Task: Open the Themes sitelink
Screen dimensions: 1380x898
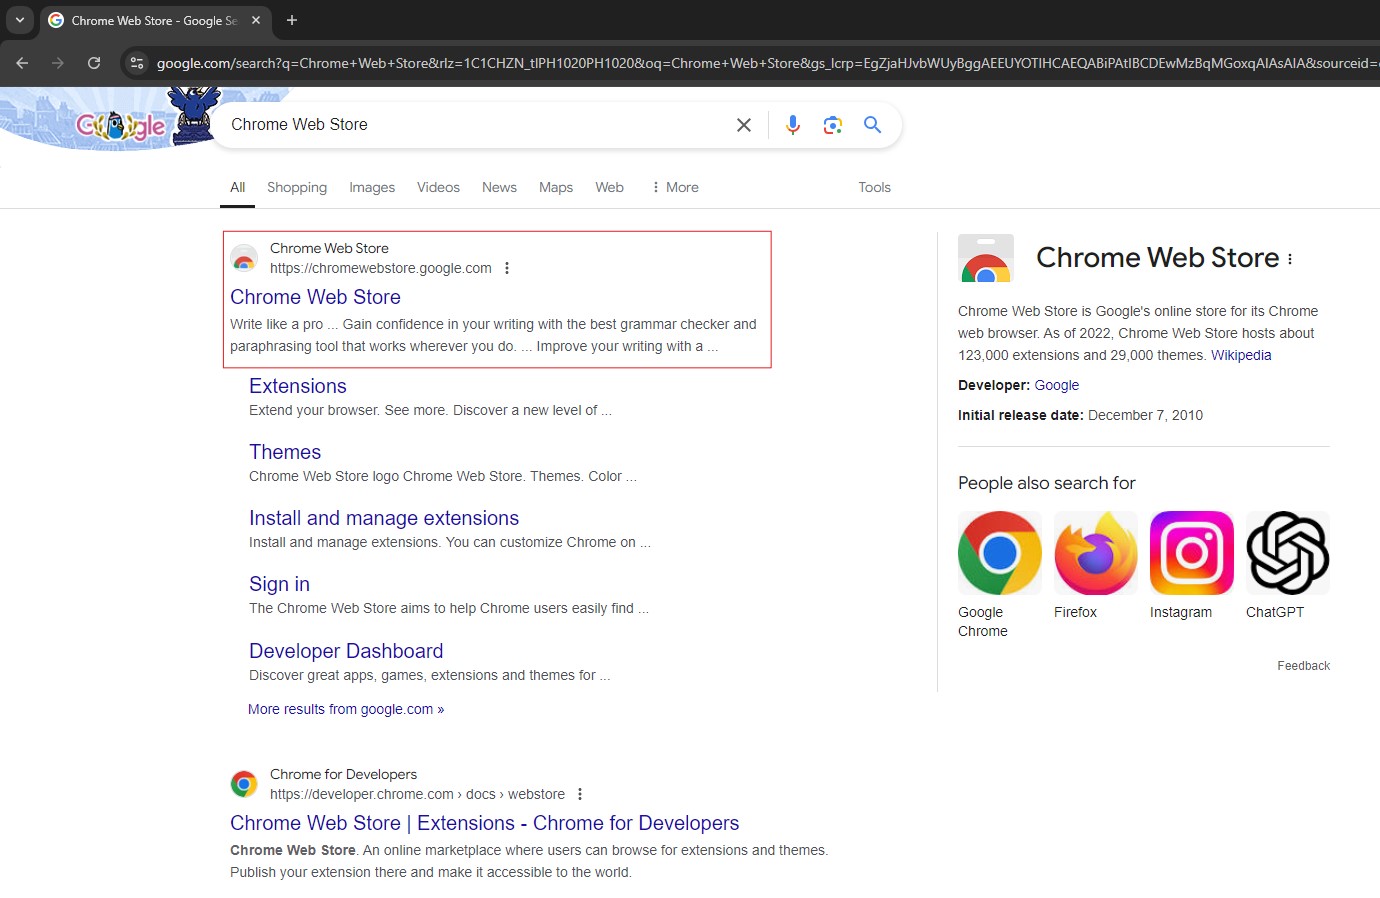Action: [285, 452]
